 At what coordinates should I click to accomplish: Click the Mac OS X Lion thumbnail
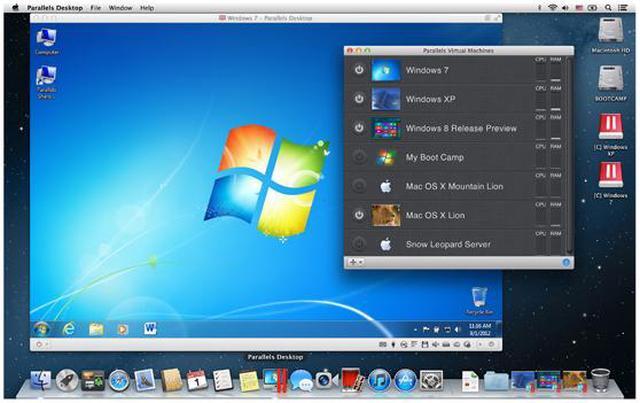pos(386,215)
